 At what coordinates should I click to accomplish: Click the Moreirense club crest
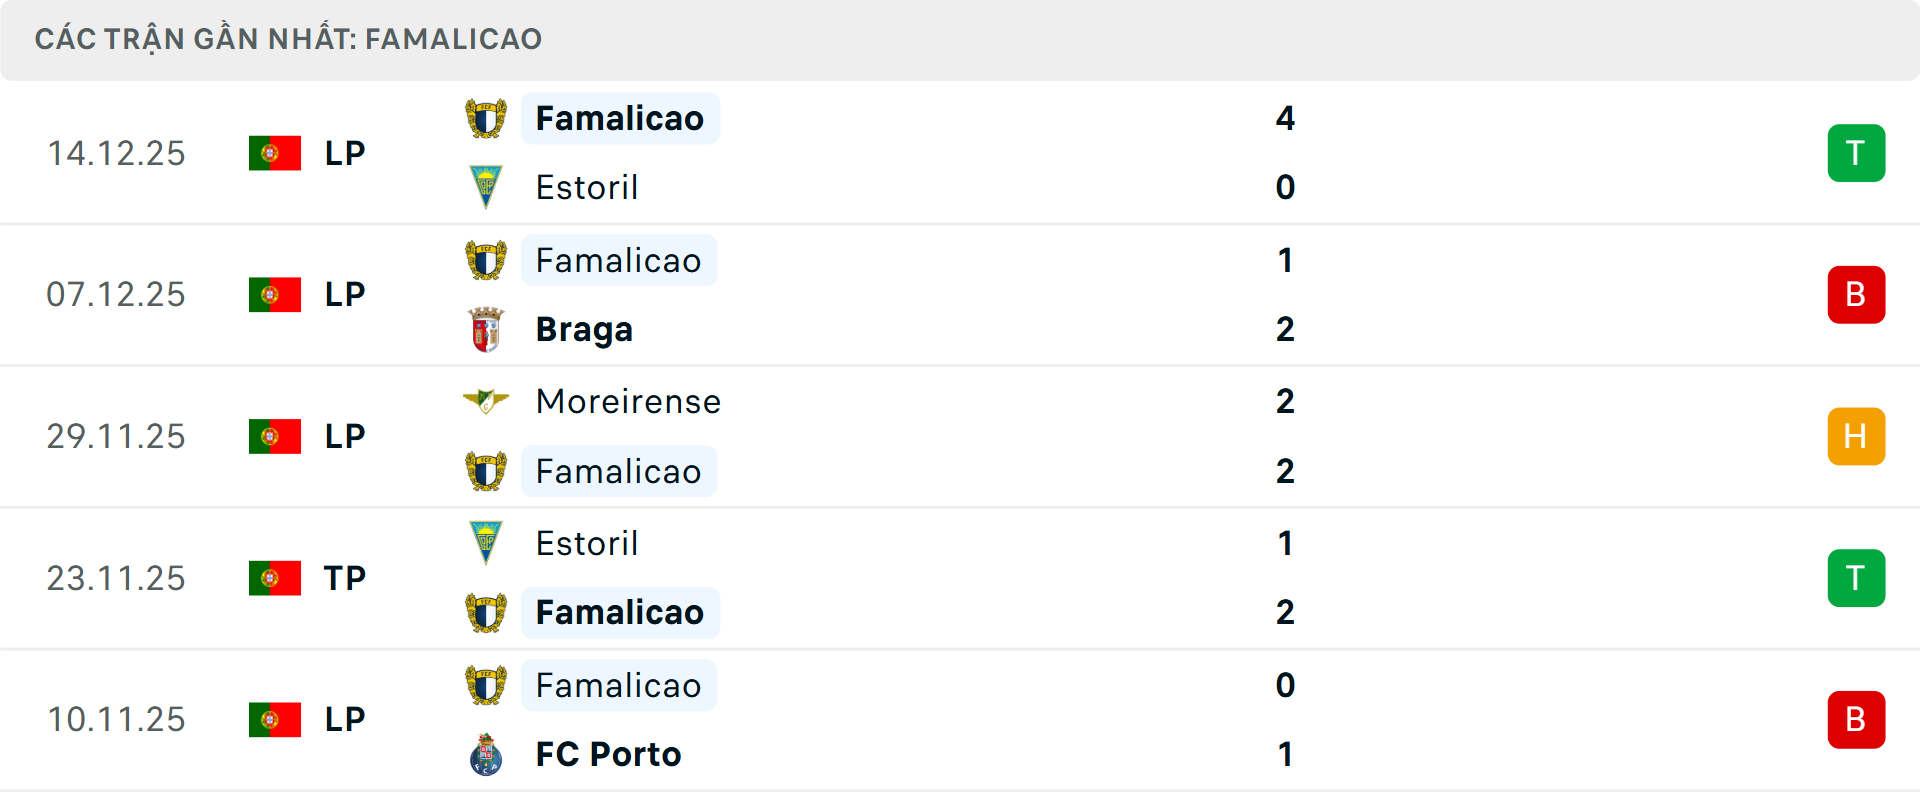tap(486, 401)
